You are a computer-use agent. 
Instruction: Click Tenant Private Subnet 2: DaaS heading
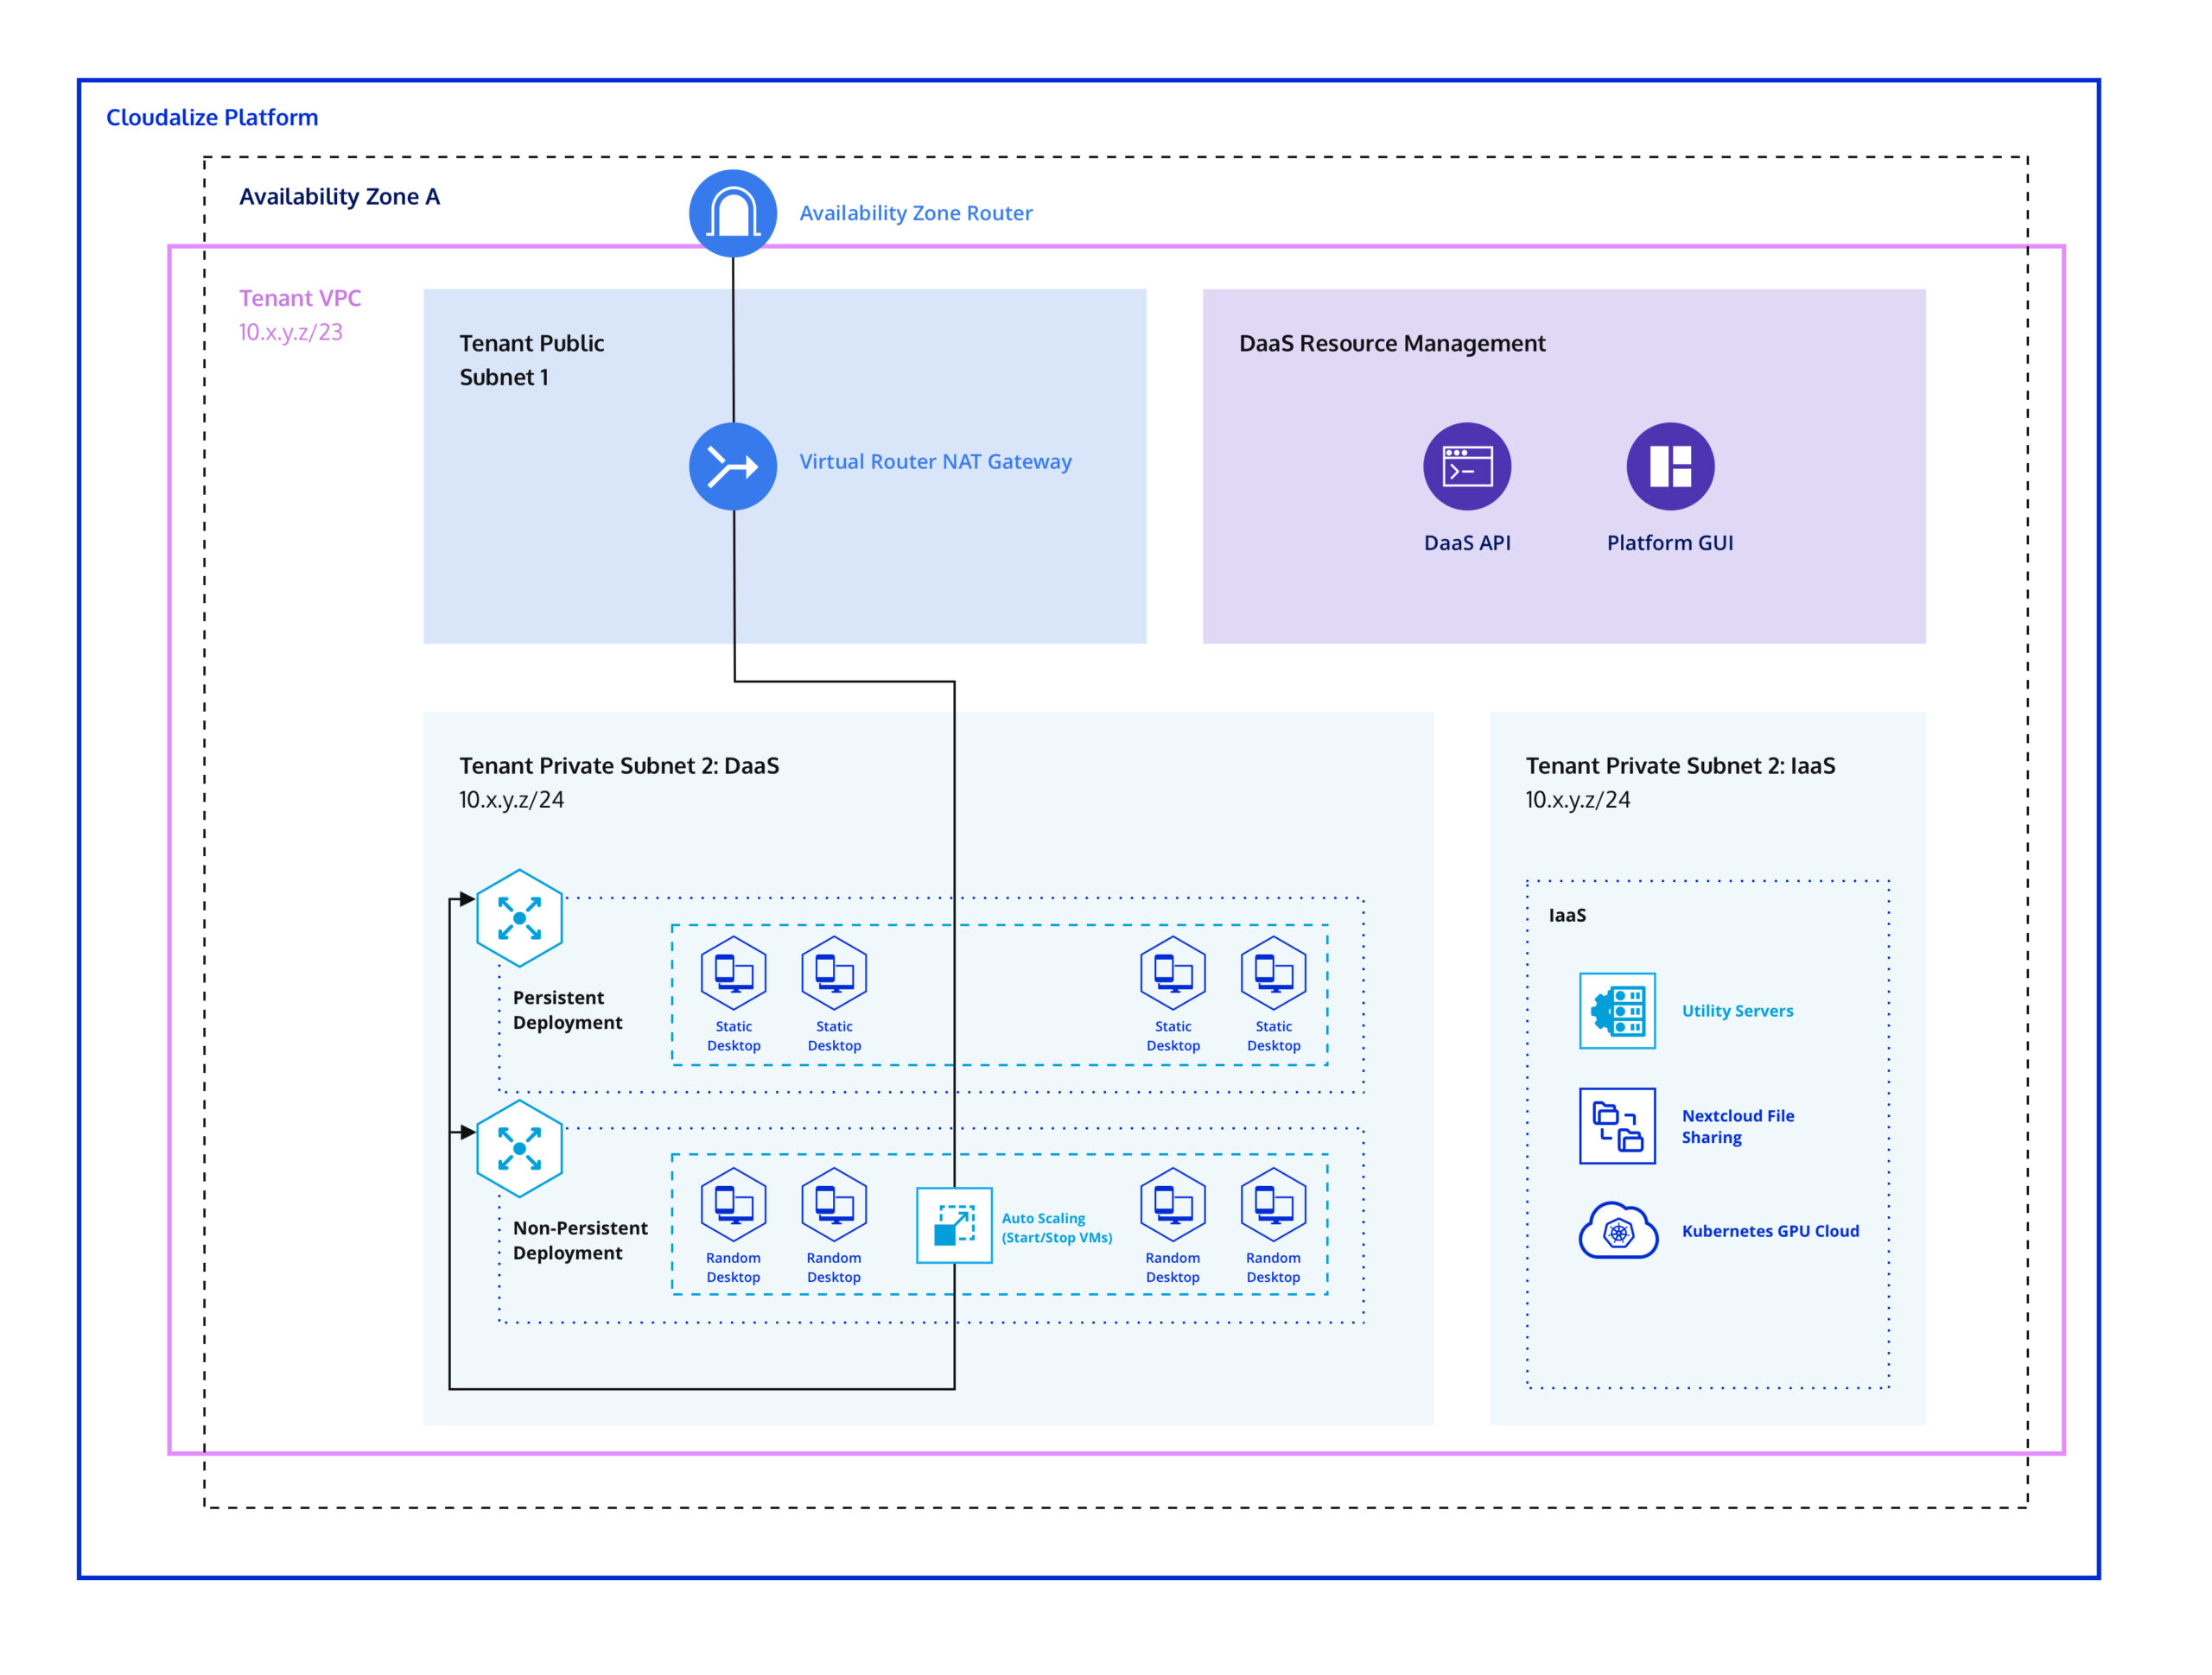(x=619, y=766)
